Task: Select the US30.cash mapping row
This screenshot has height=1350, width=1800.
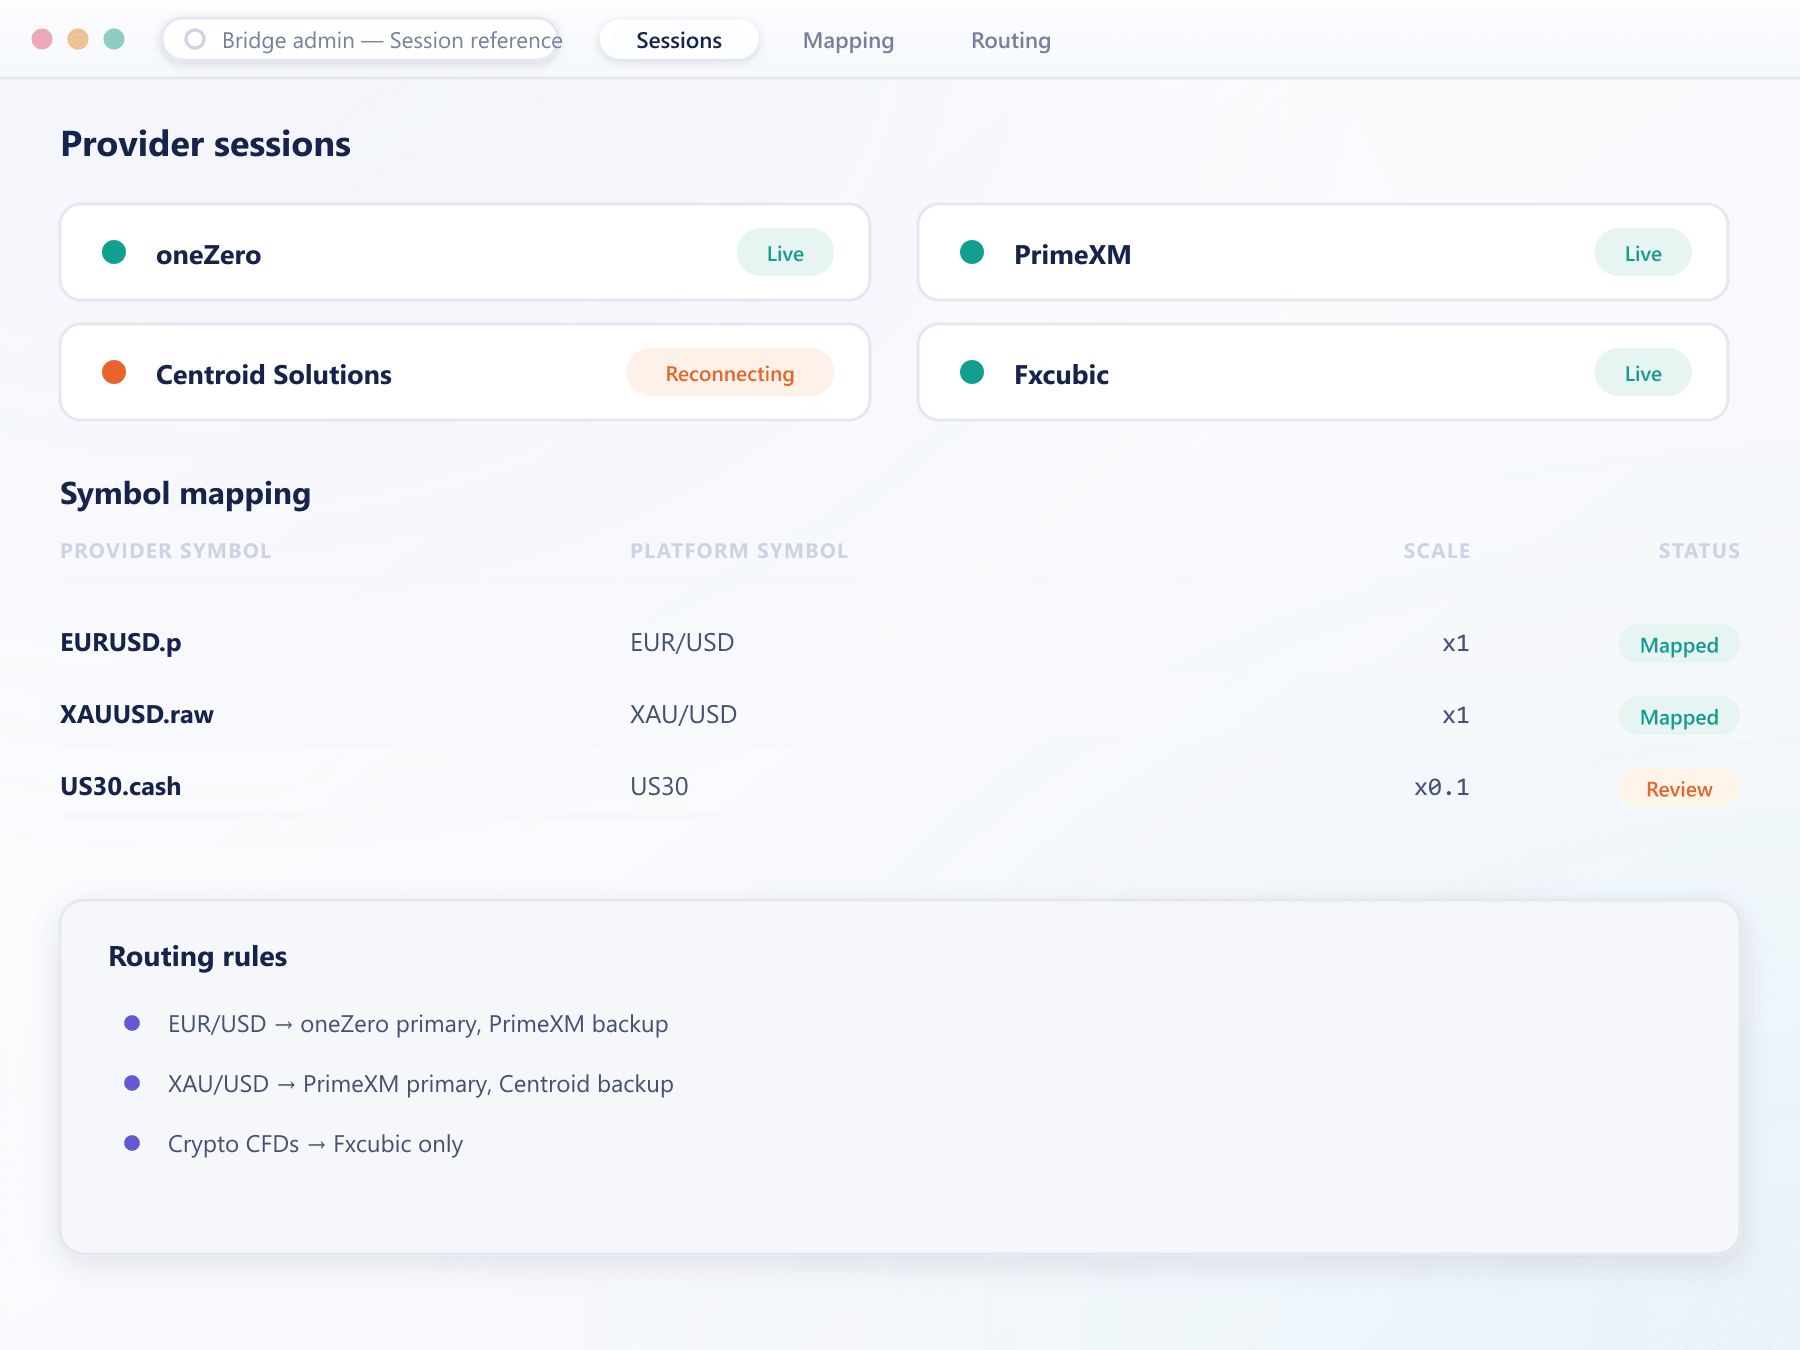Action: click(900, 787)
